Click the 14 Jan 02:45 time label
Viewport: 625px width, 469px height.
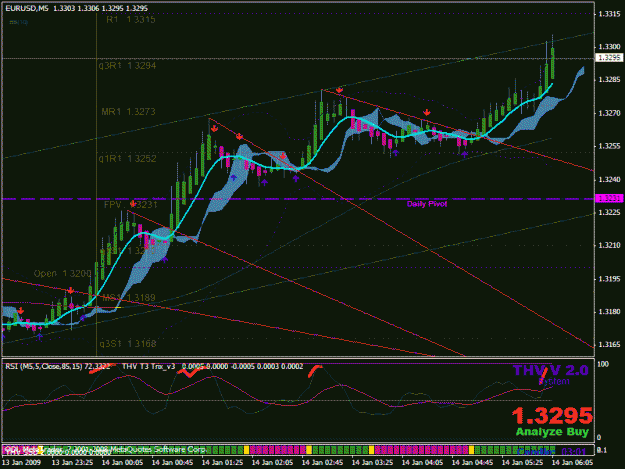322,463
